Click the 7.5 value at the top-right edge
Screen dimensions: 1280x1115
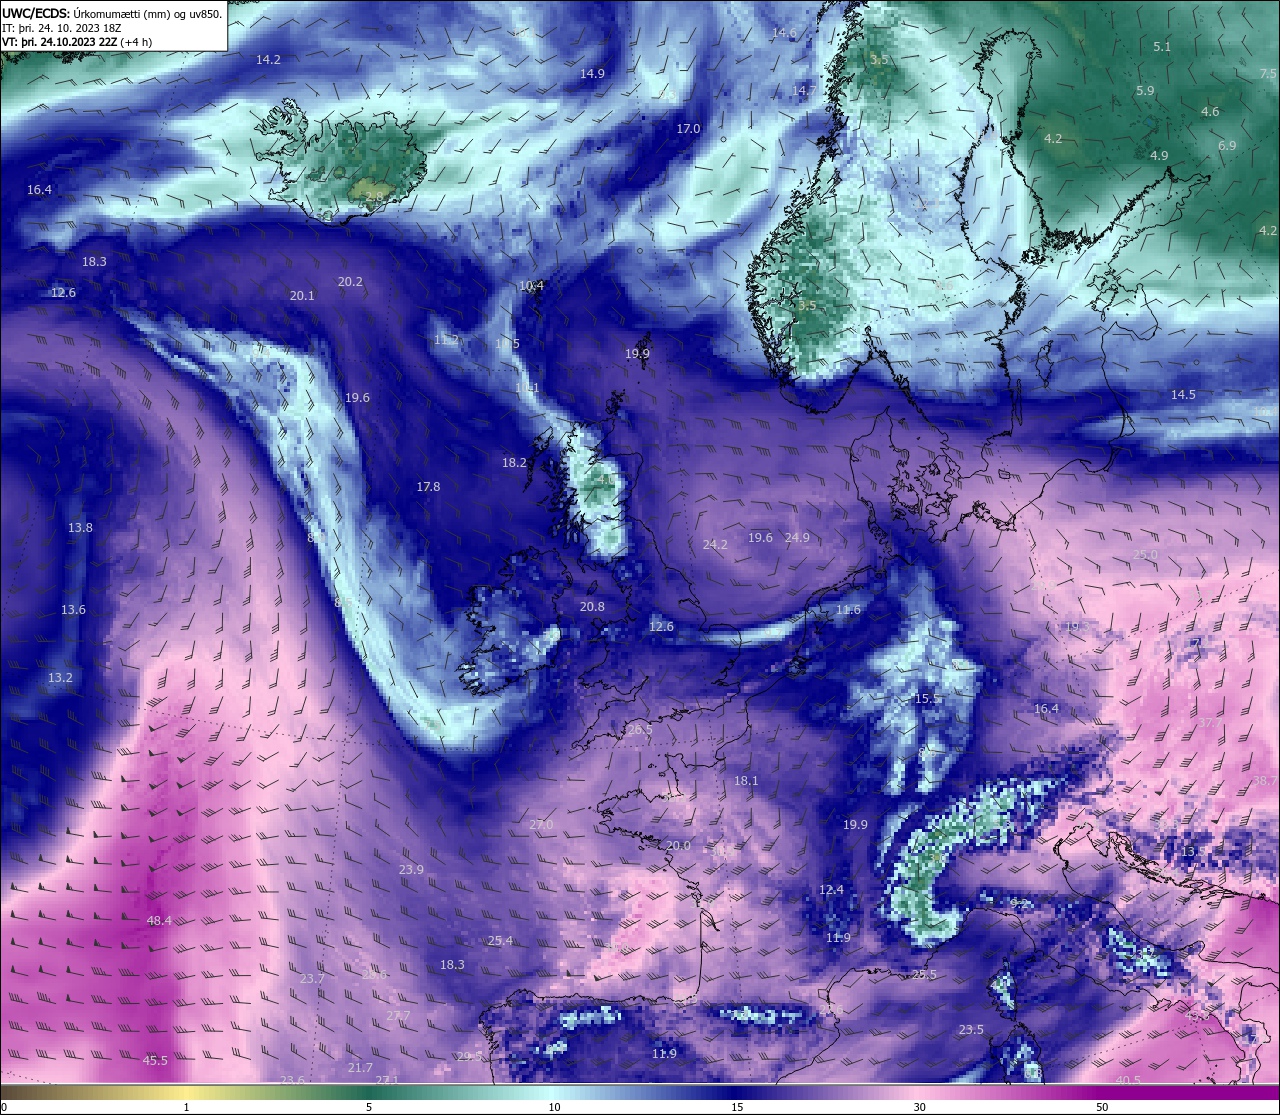coord(1268,74)
